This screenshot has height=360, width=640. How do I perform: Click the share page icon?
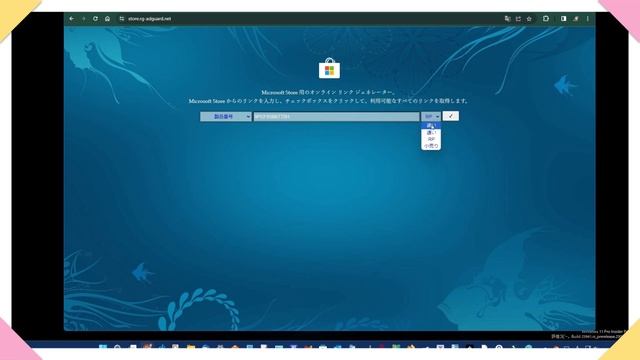tap(518, 19)
